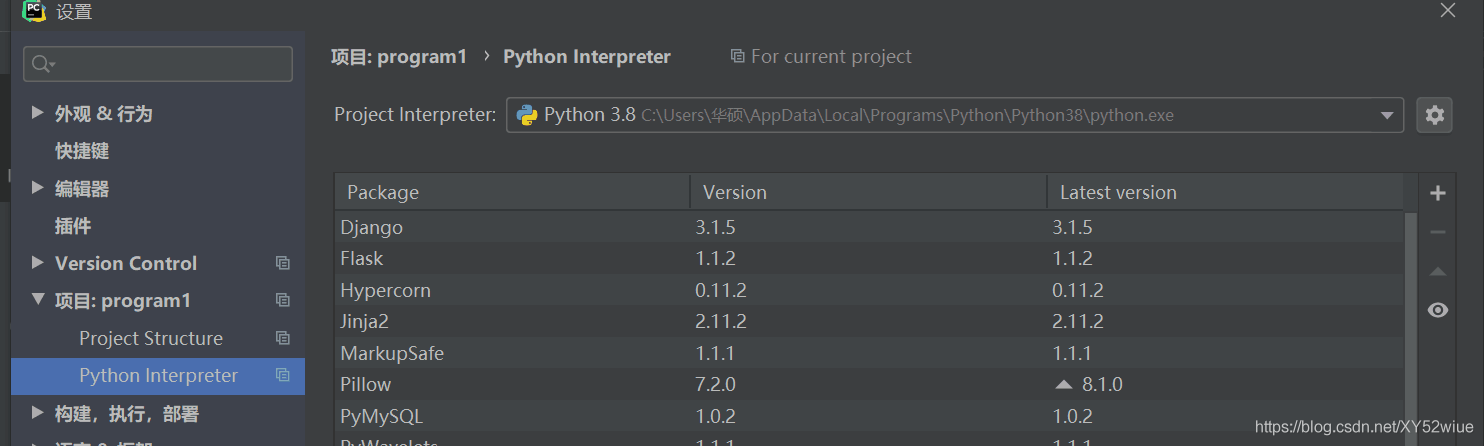
Task: Click the plus icon to install package
Action: pos(1437,193)
